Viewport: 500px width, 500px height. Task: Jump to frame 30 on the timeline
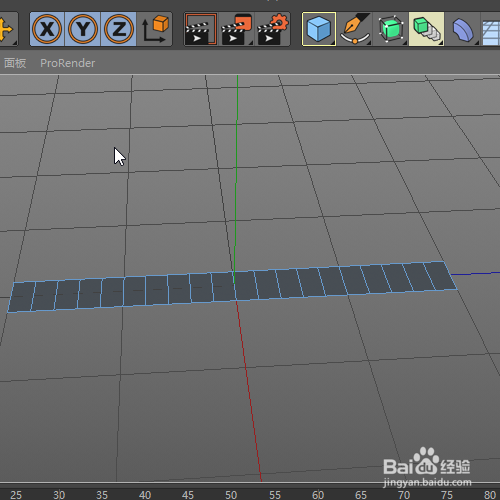click(59, 495)
